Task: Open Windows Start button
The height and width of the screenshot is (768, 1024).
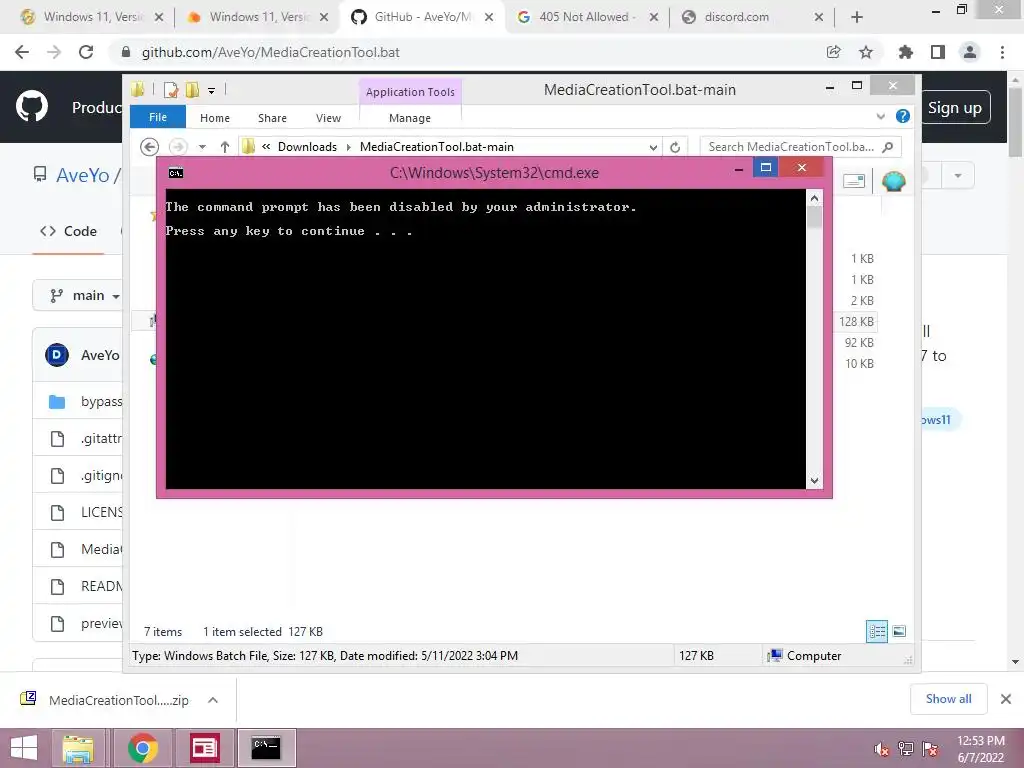Action: tap(24, 748)
